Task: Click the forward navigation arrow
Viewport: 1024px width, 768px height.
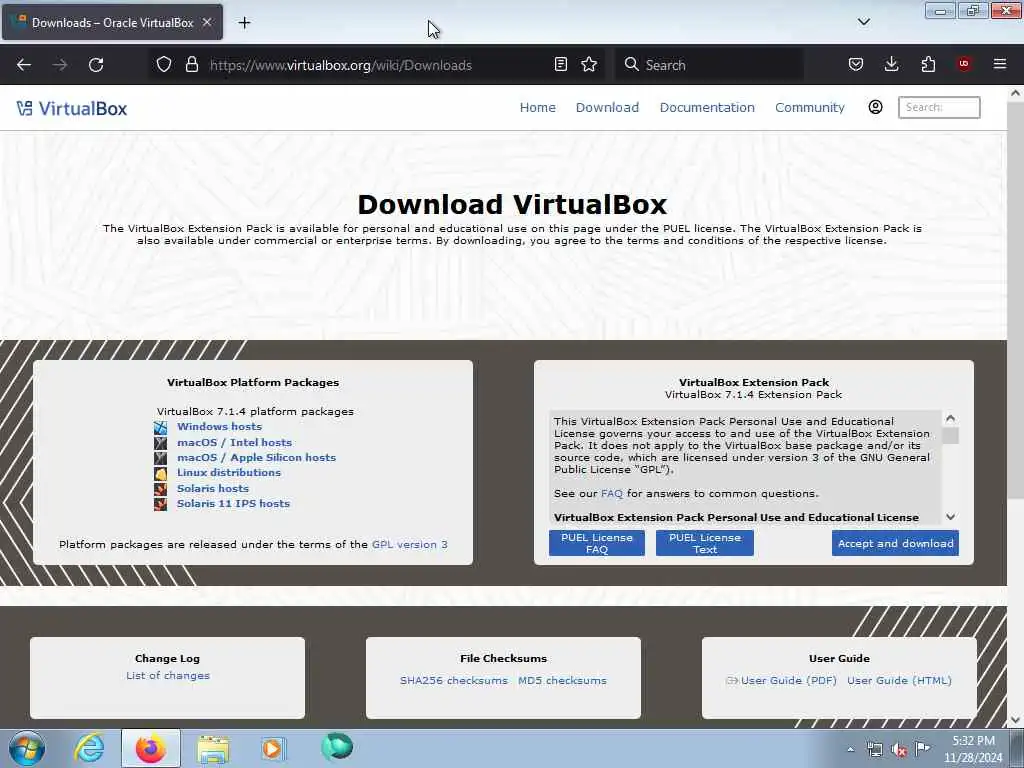Action: click(x=60, y=65)
